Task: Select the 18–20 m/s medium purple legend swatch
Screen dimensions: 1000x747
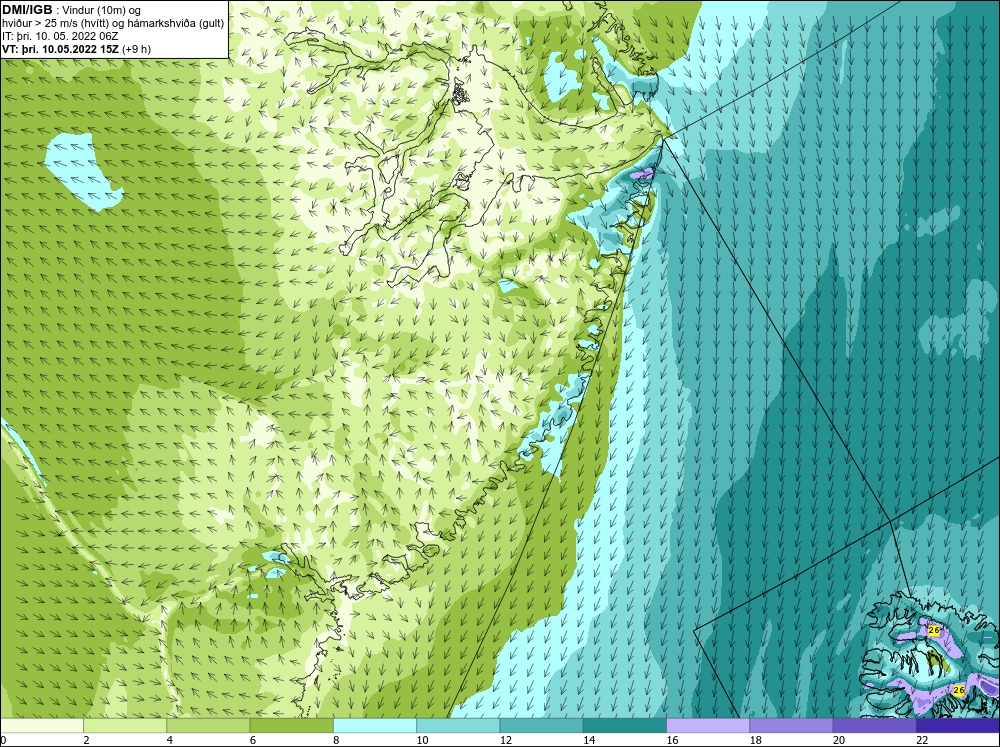Action: [x=791, y=726]
